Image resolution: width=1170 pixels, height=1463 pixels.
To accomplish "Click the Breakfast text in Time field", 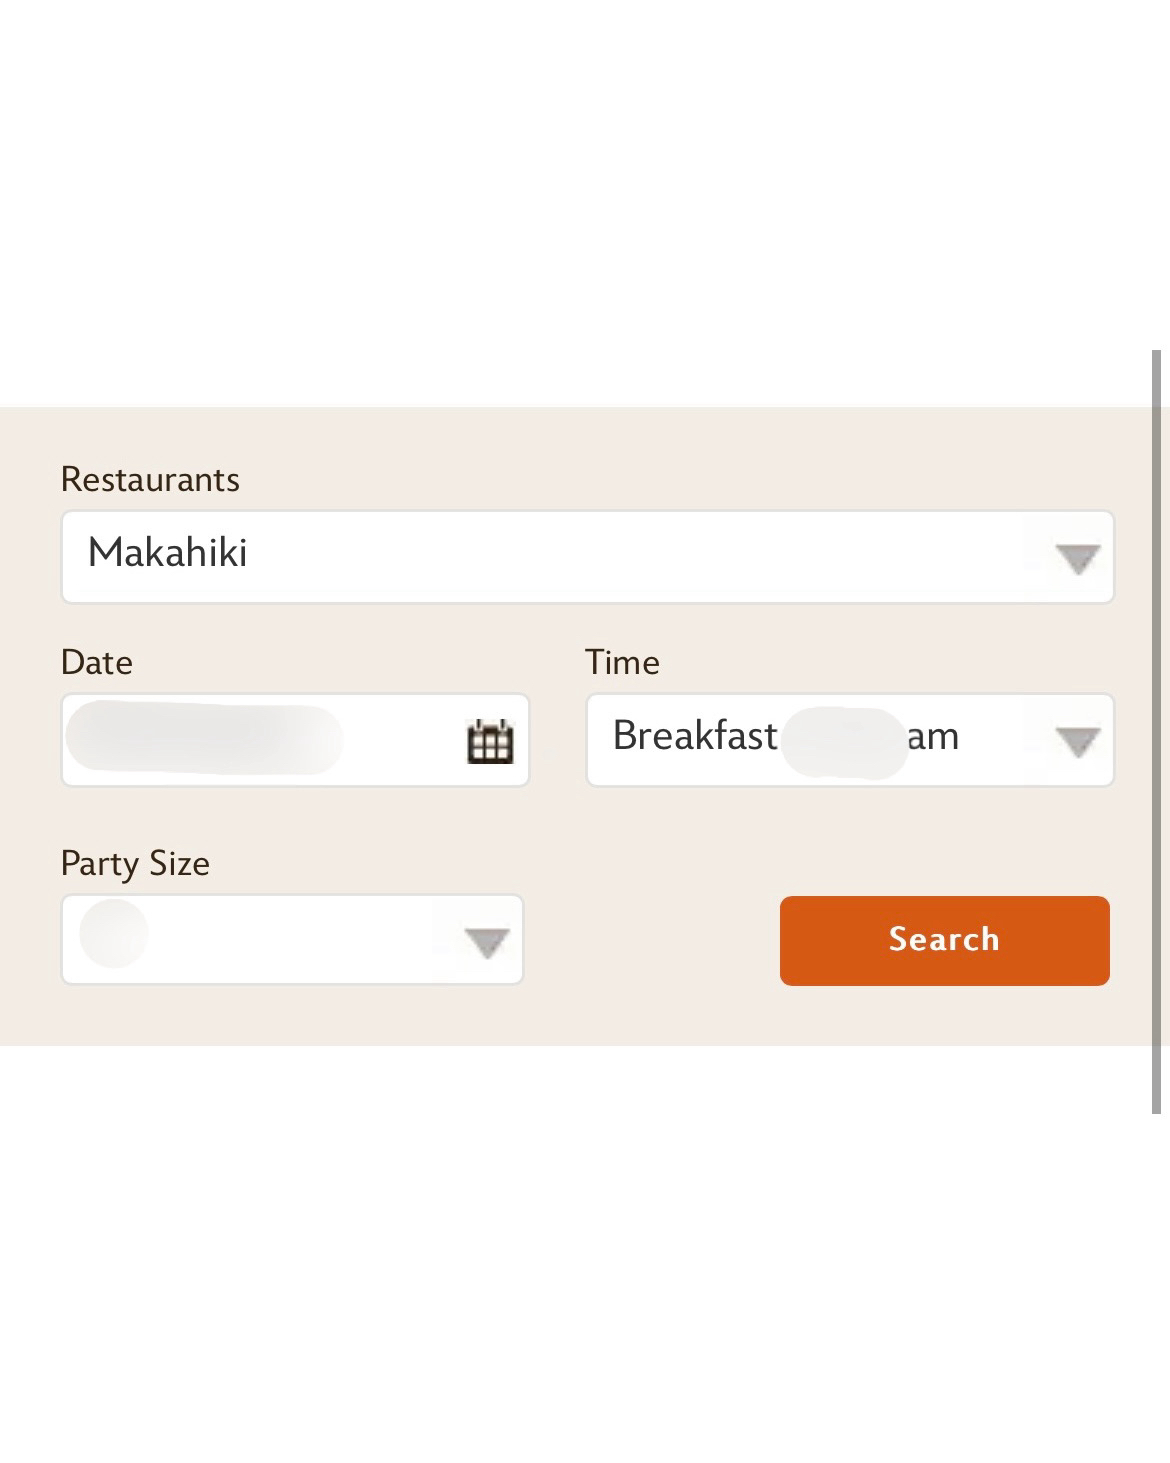I will (x=695, y=737).
